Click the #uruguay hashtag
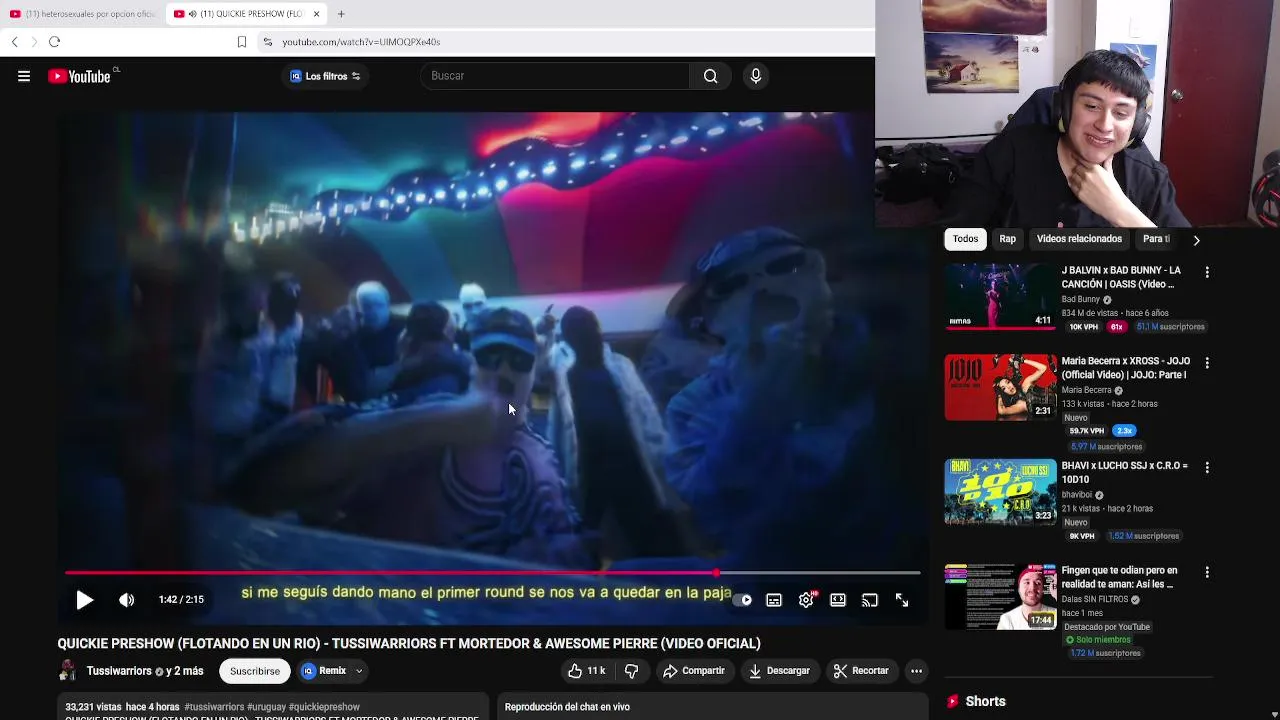1280x720 pixels. tap(266, 707)
